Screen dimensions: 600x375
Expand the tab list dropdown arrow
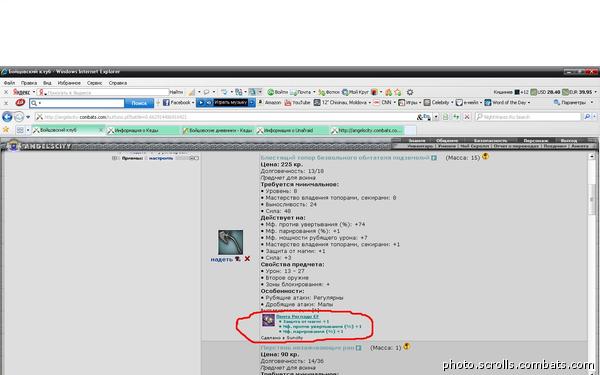pos(28,130)
